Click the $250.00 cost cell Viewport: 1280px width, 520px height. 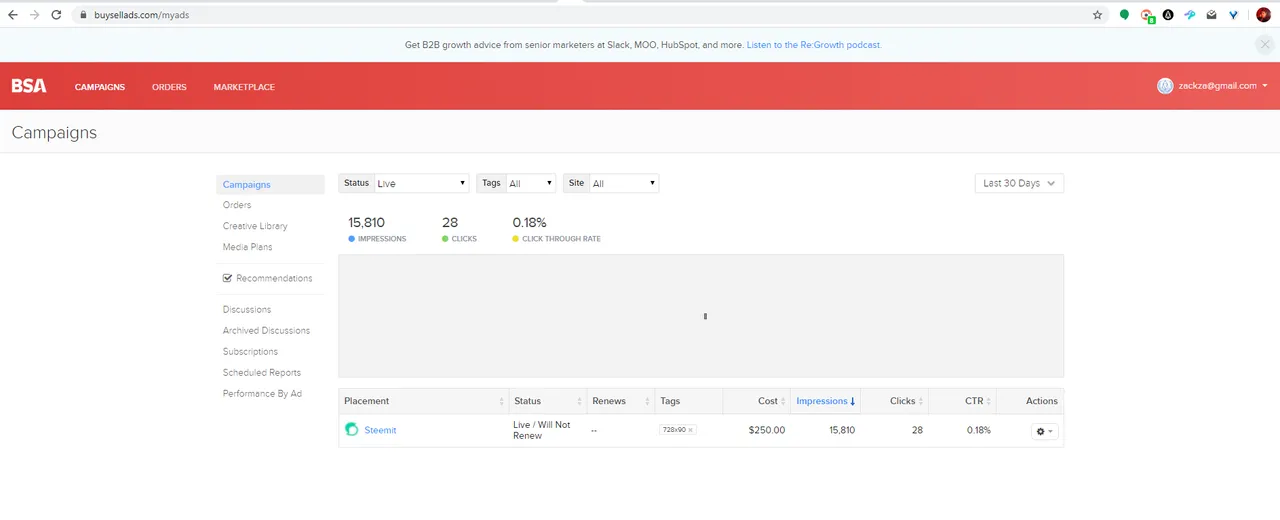(767, 430)
